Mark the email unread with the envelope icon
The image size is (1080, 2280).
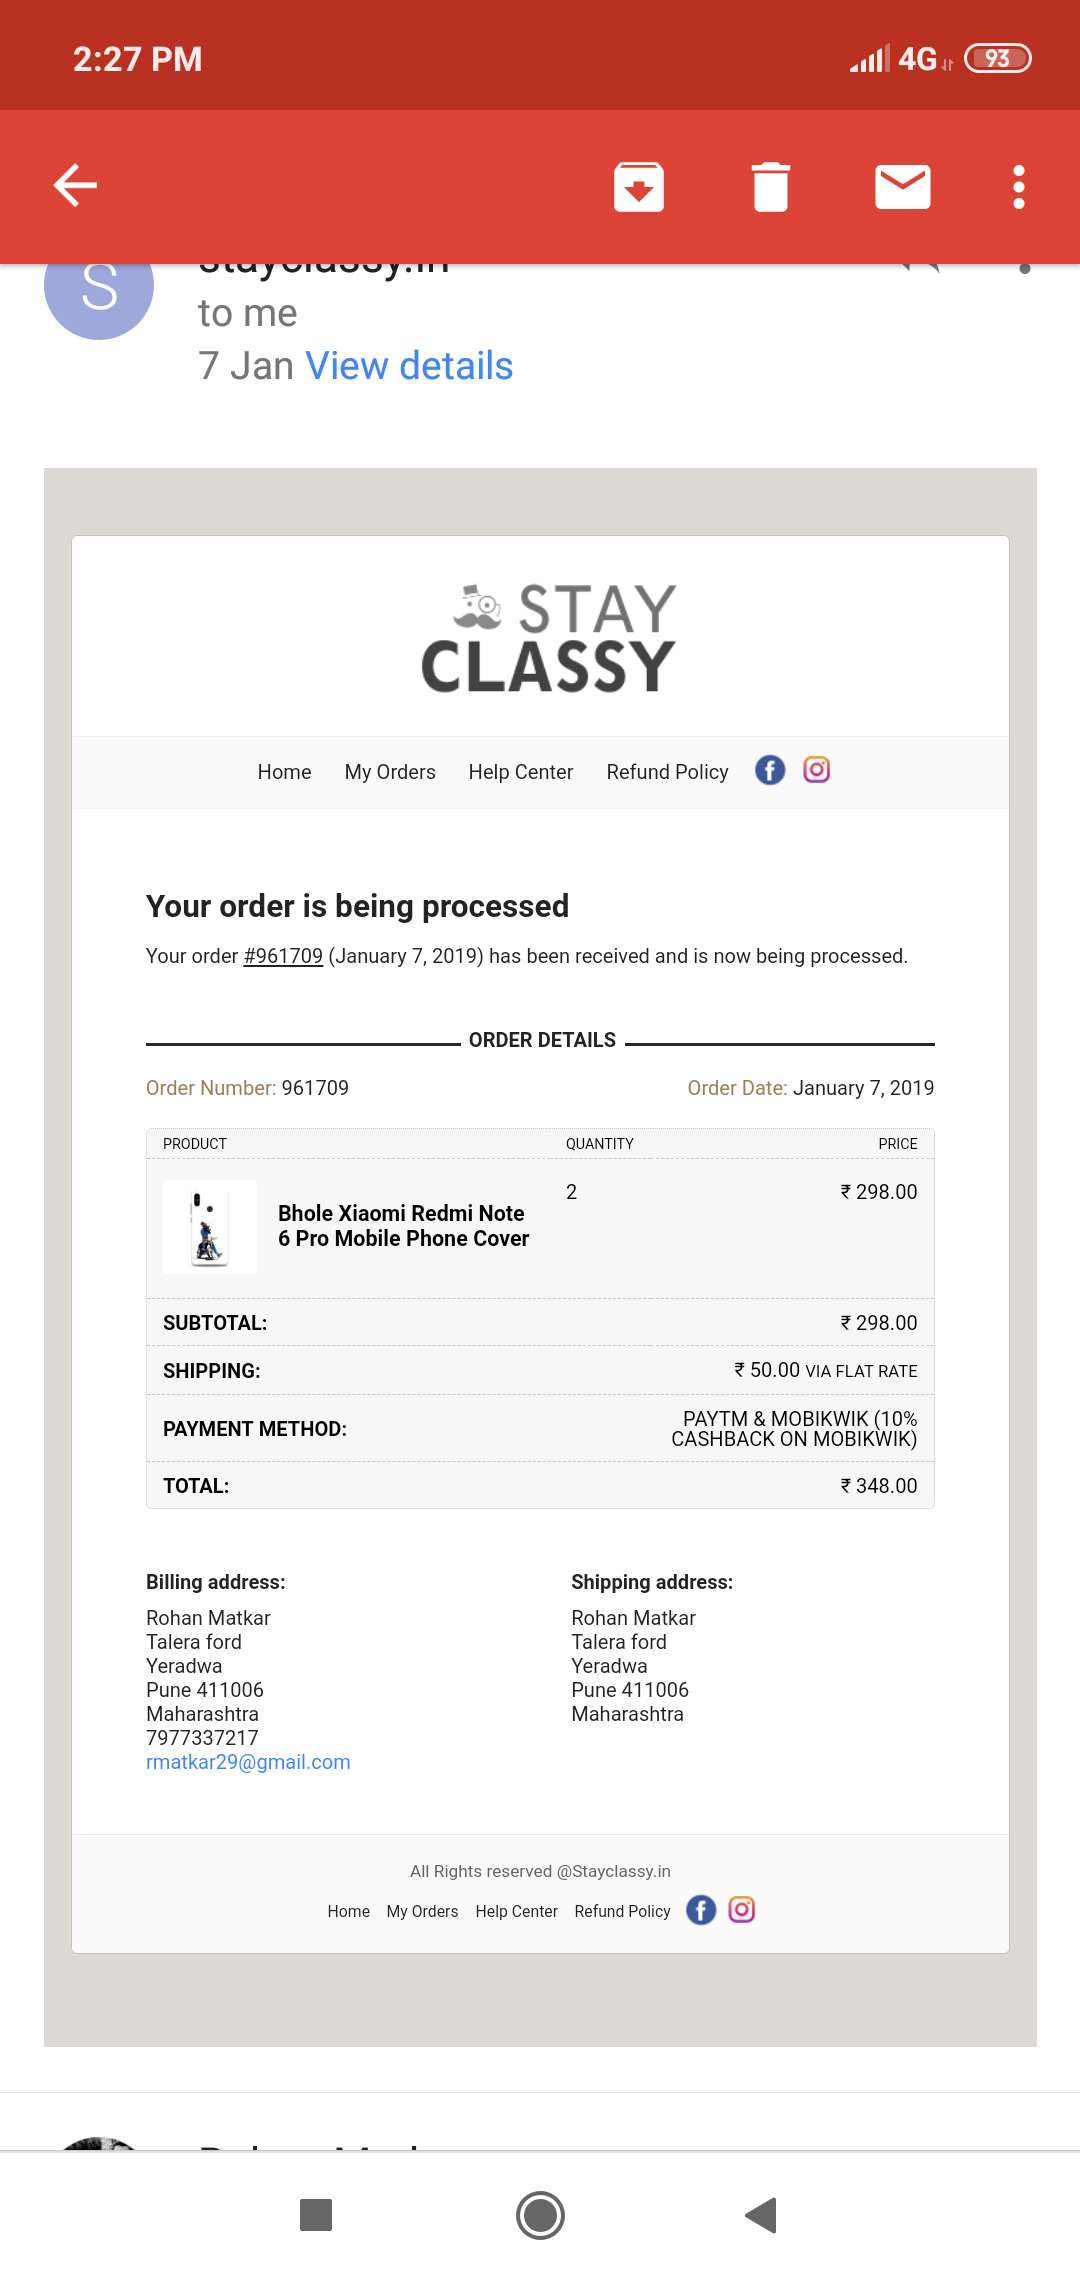click(903, 187)
